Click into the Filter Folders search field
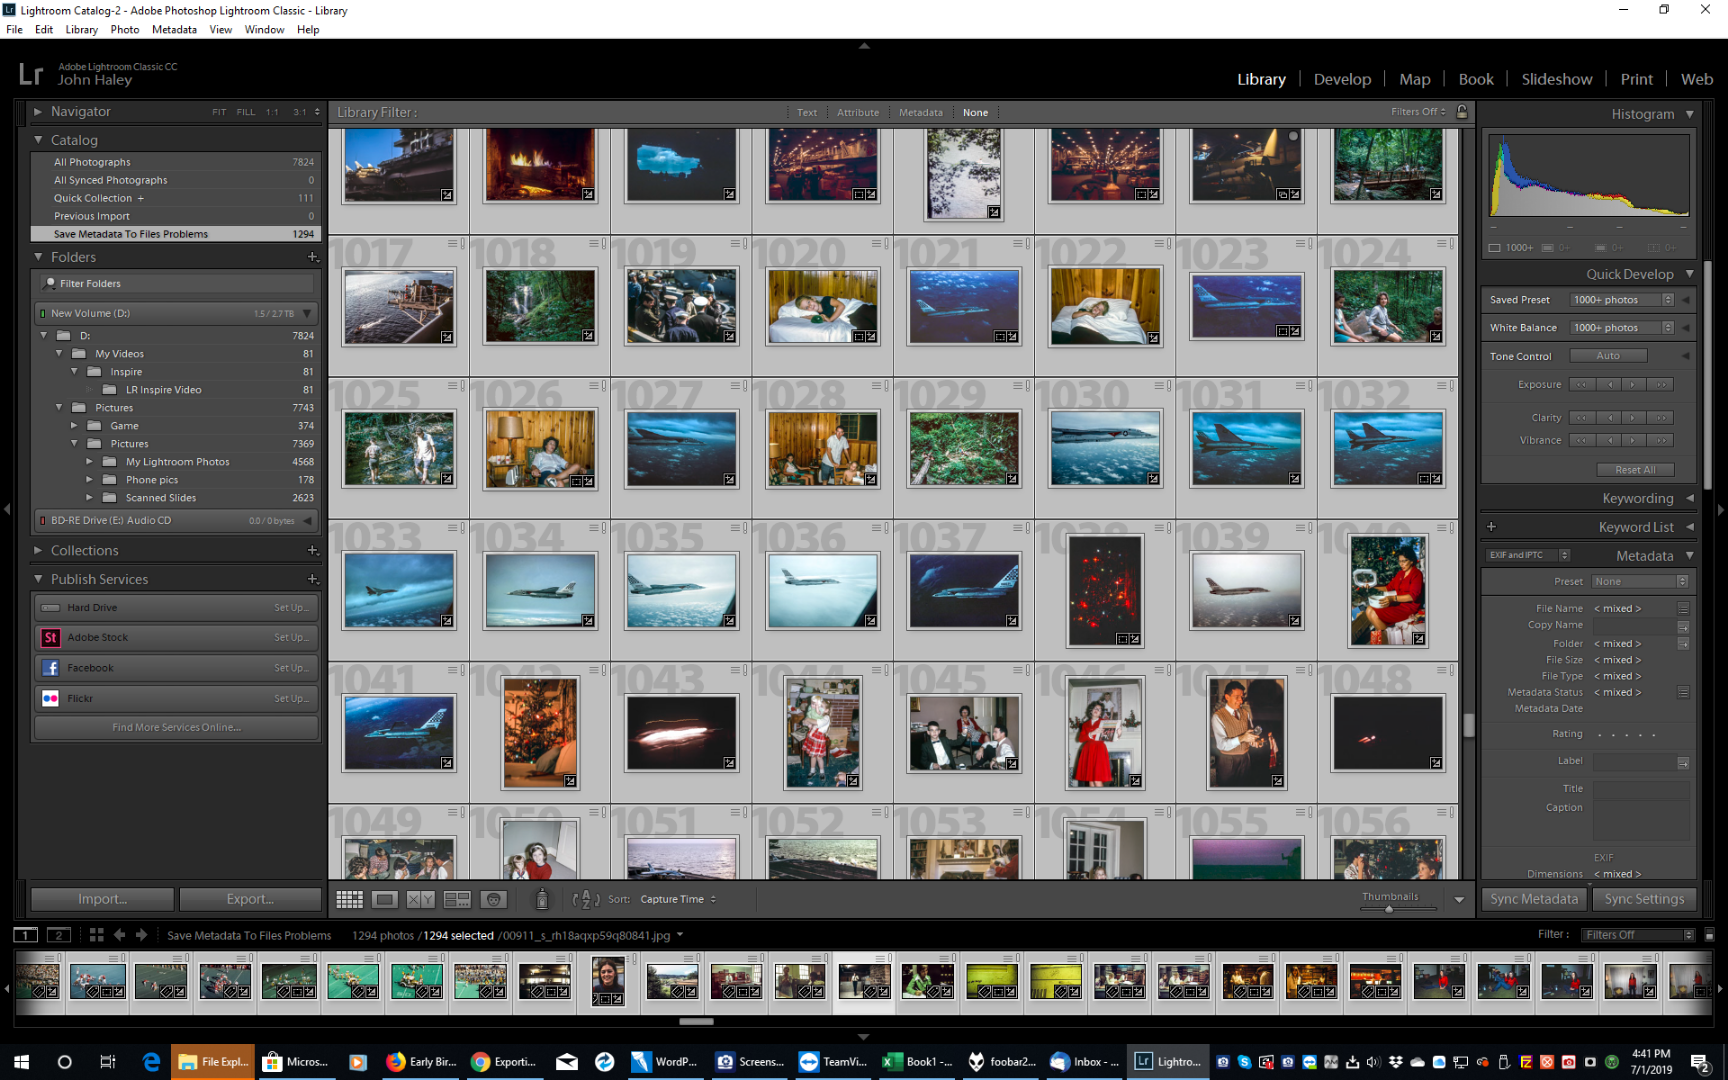The image size is (1728, 1080). coord(177,284)
